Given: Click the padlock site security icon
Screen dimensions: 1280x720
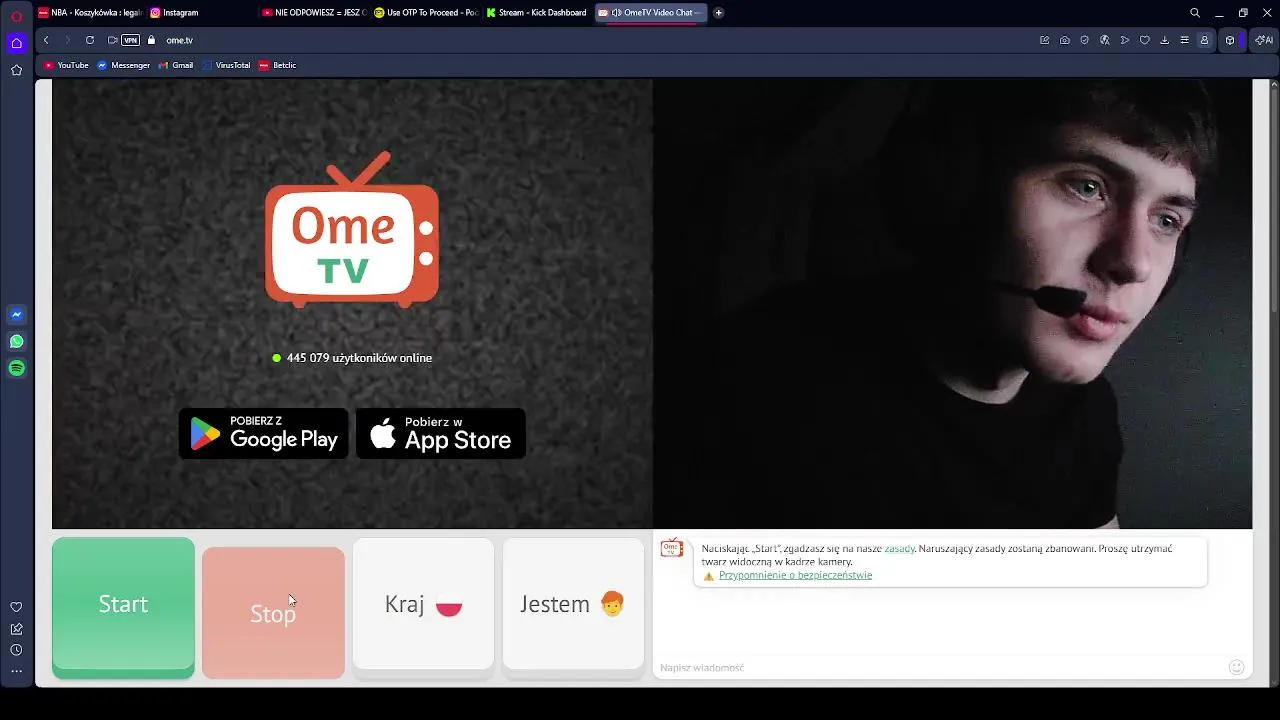Looking at the screenshot, I should [152, 40].
